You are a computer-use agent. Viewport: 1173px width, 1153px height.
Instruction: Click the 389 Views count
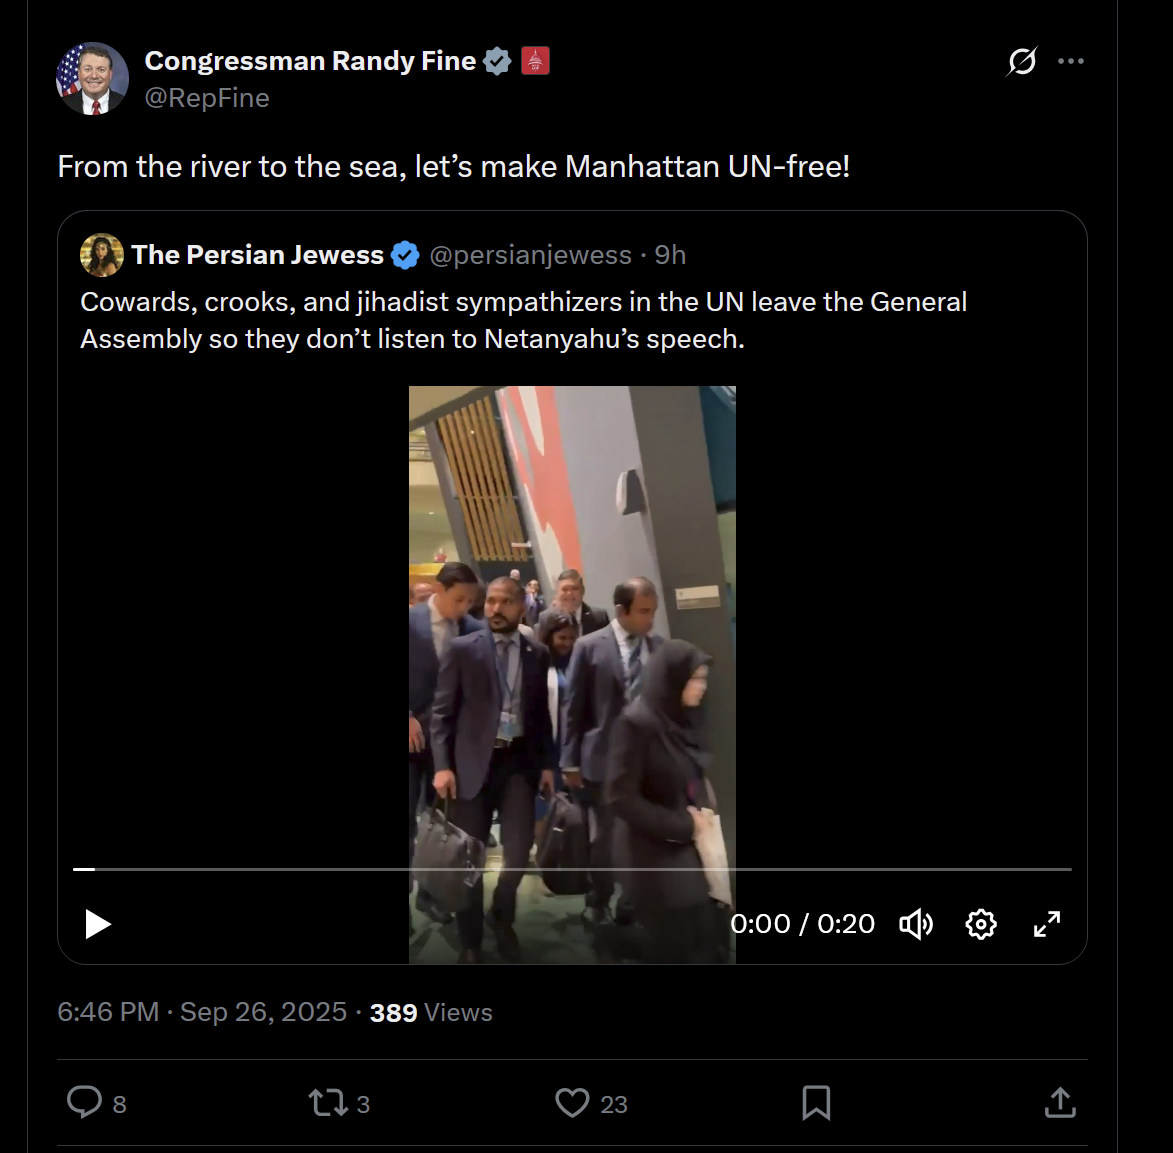click(x=431, y=1013)
